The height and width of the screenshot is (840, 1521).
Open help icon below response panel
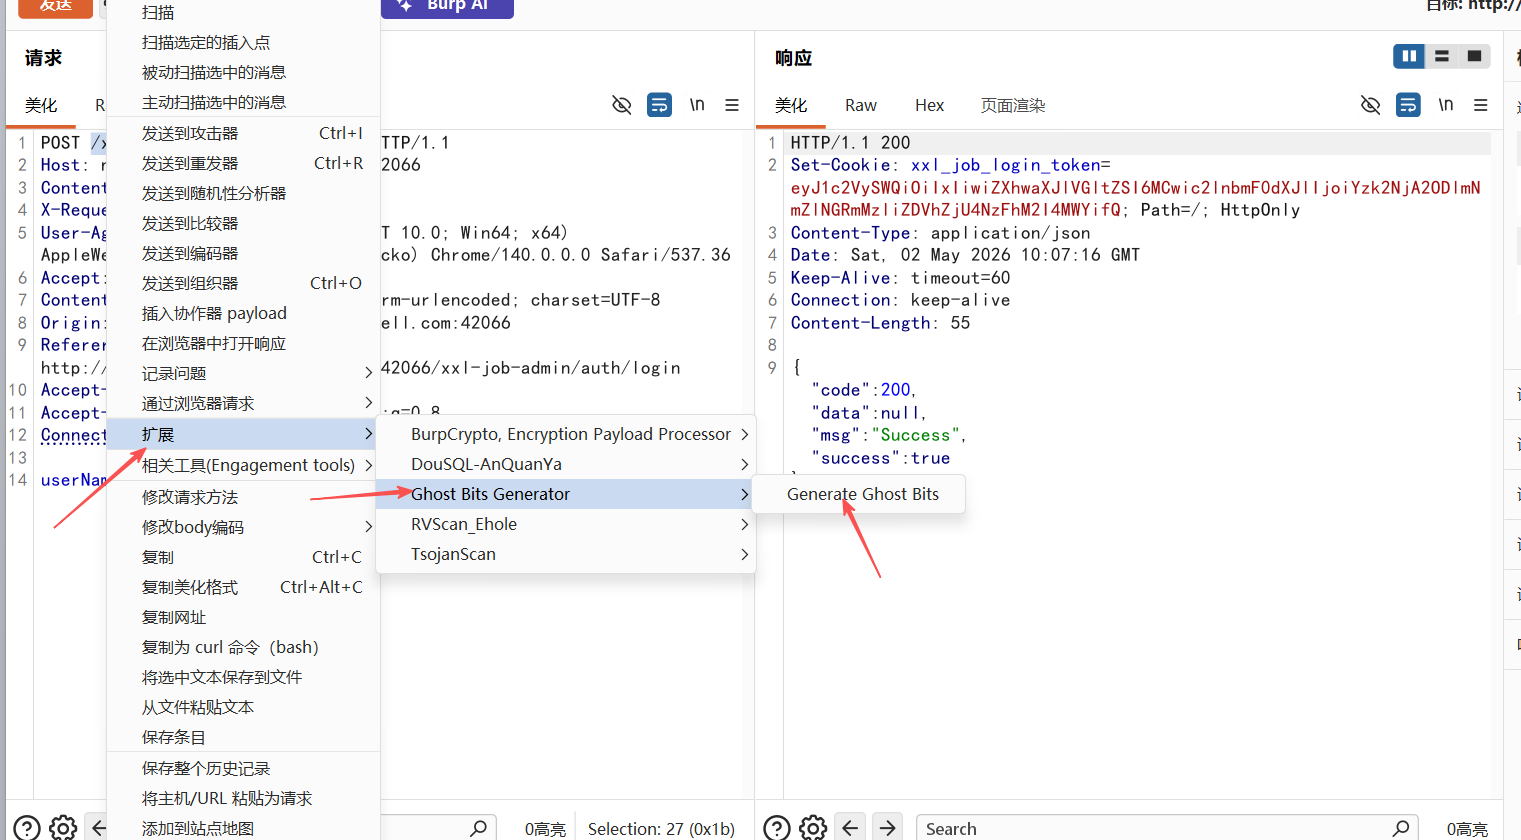777,828
